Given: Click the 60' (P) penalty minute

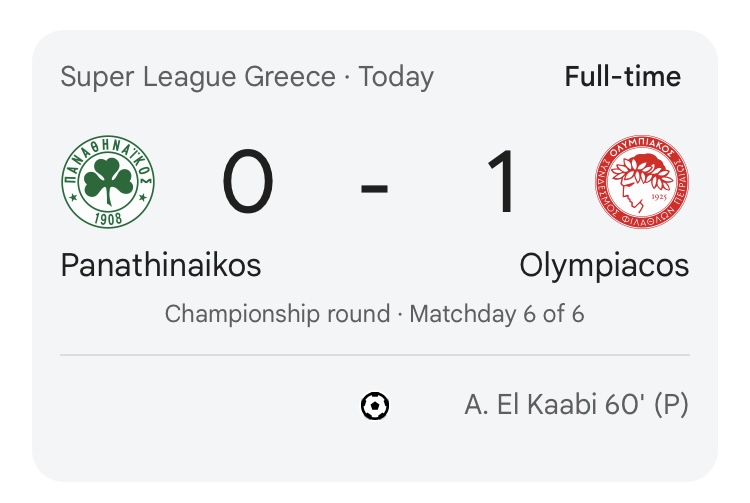Looking at the screenshot, I should (643, 406).
